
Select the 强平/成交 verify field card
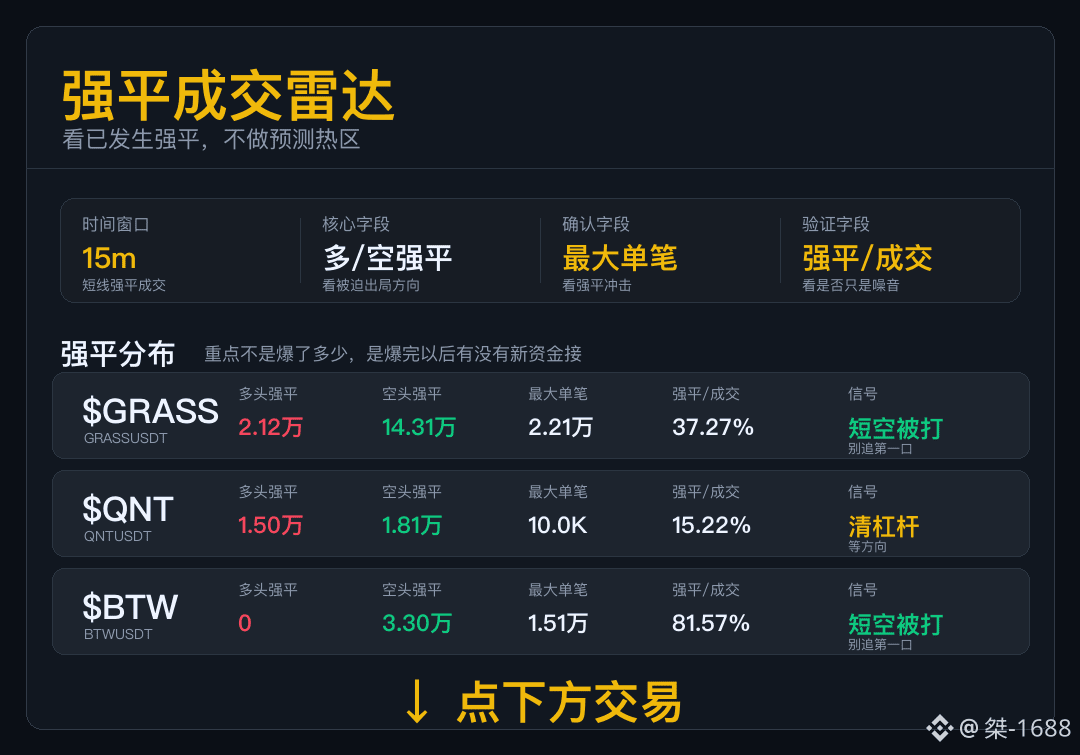click(x=900, y=251)
